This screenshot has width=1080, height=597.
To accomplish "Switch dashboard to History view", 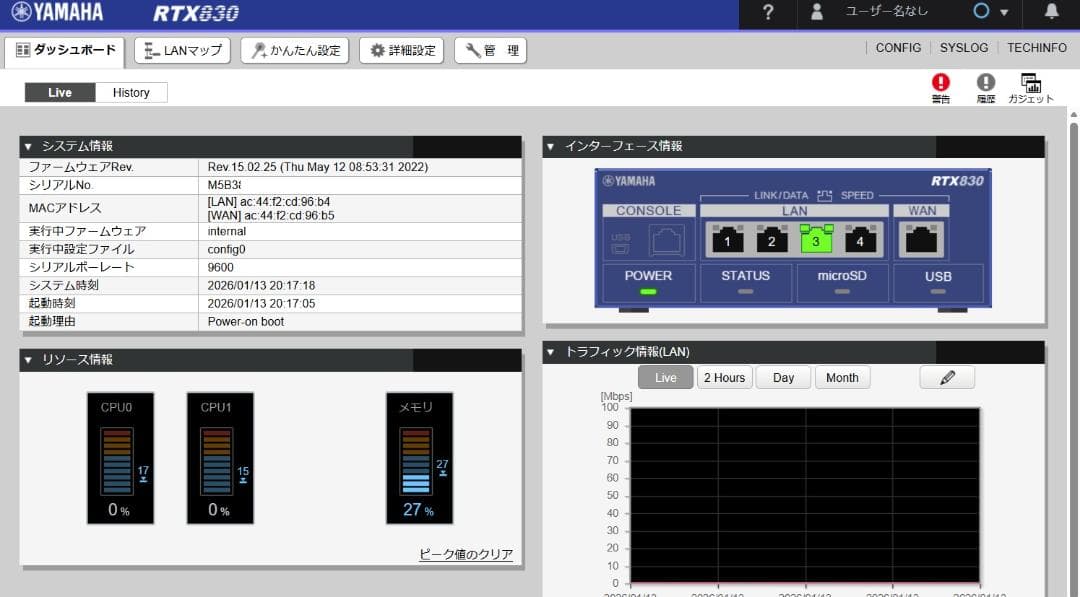I will tap(131, 92).
